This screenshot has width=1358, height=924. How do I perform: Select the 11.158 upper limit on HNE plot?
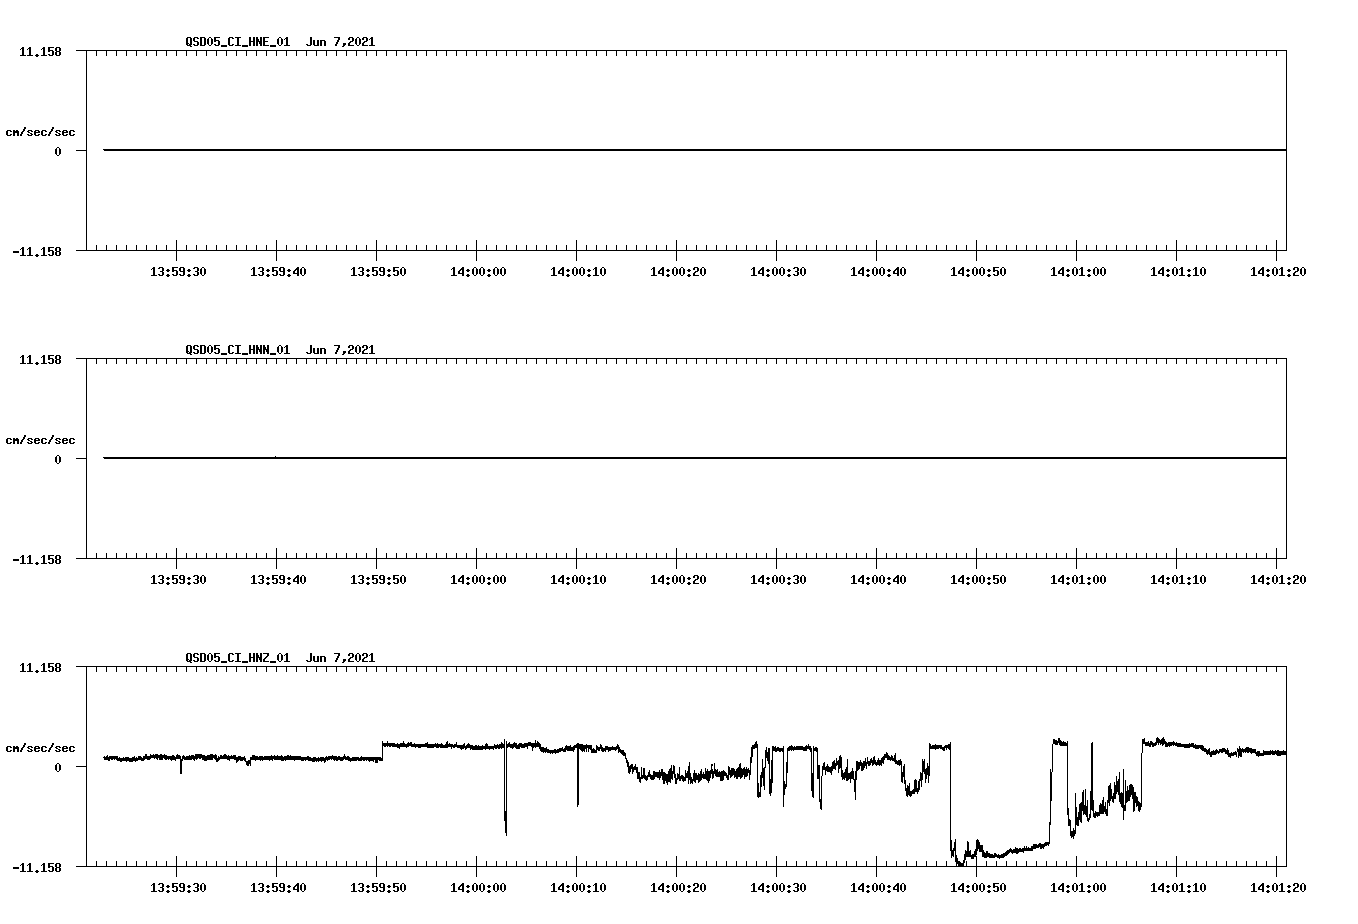40,51
